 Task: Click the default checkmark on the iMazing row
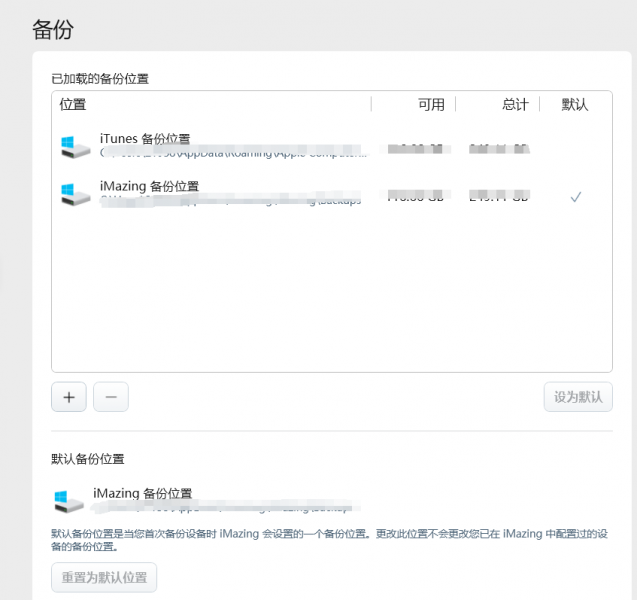tap(576, 197)
